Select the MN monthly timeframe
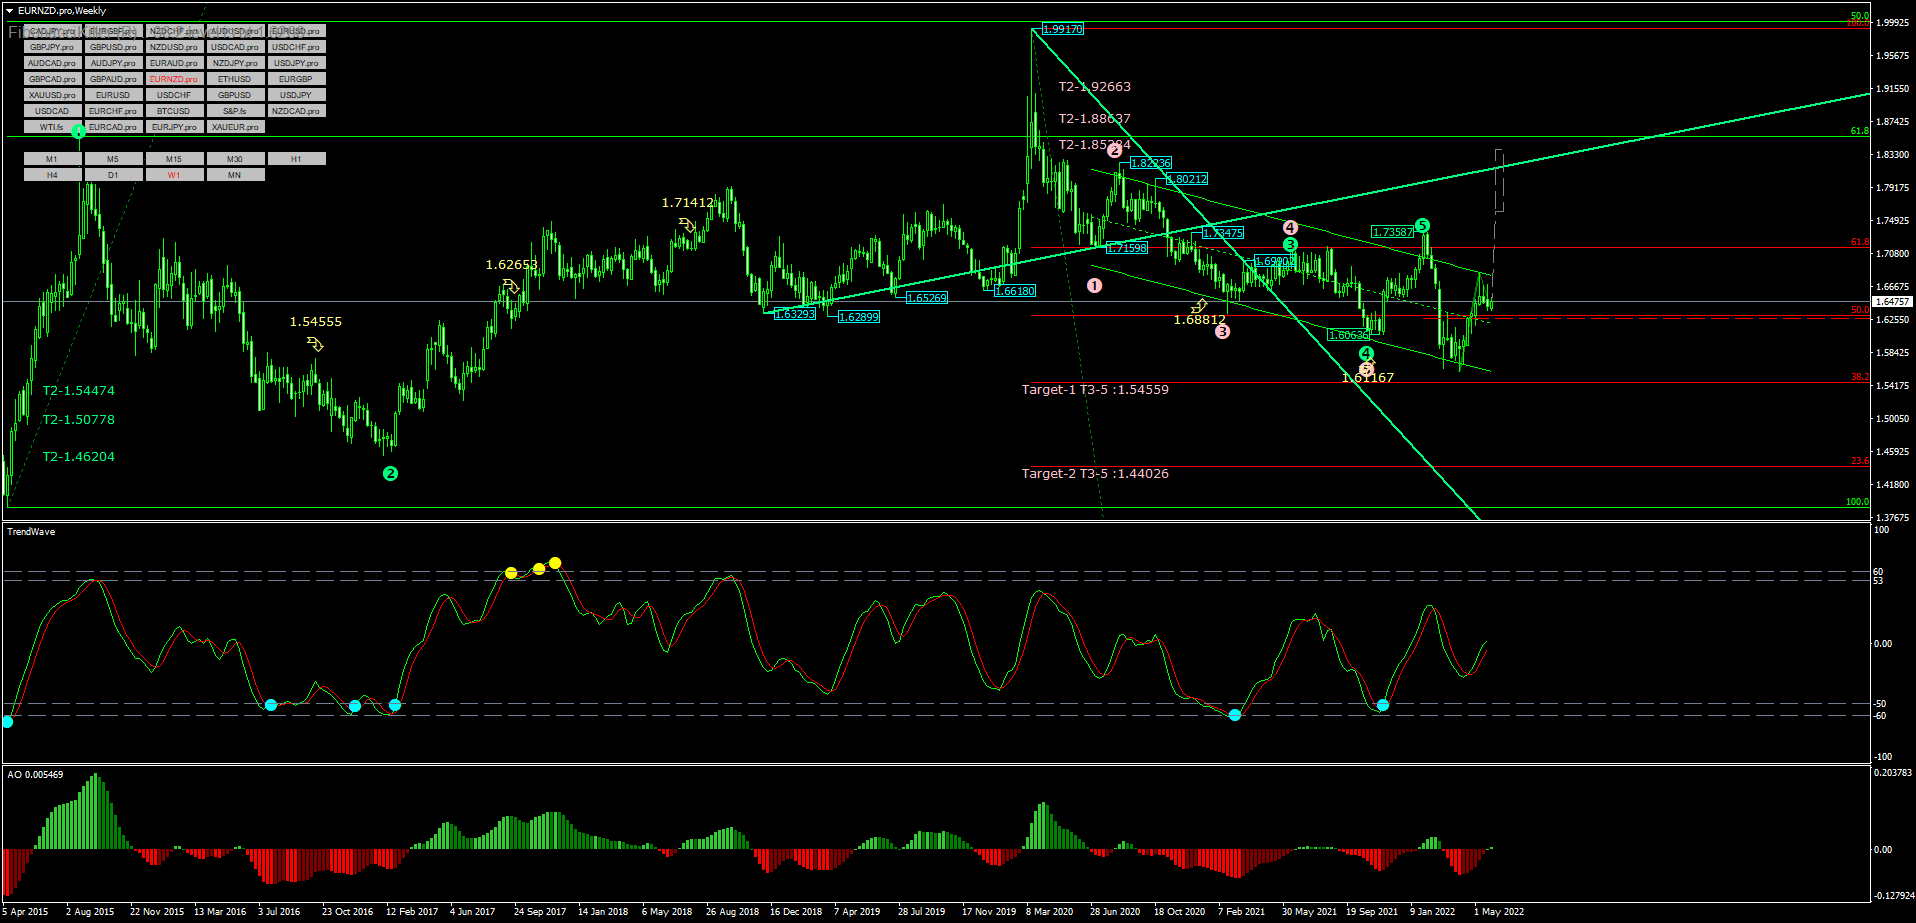This screenshot has width=1916, height=923. point(234,174)
